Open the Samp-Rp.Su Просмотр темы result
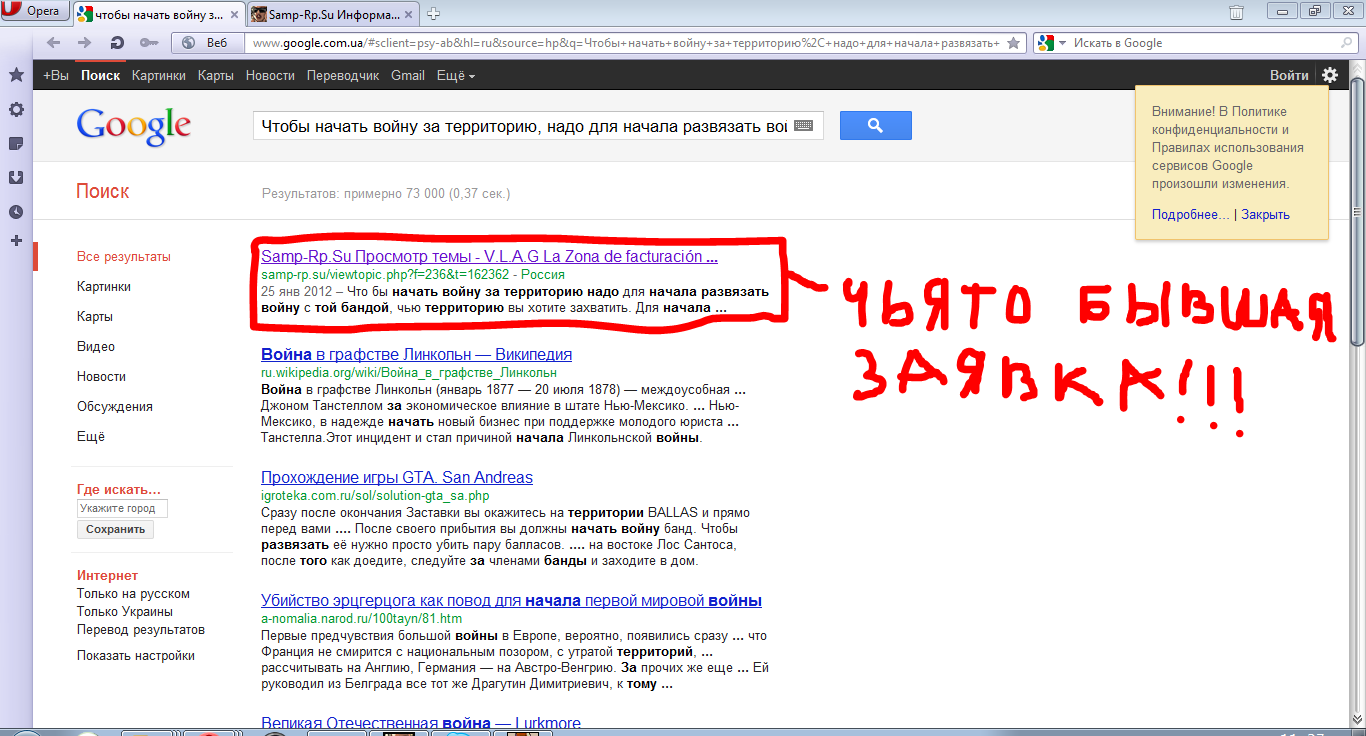 [x=489, y=257]
